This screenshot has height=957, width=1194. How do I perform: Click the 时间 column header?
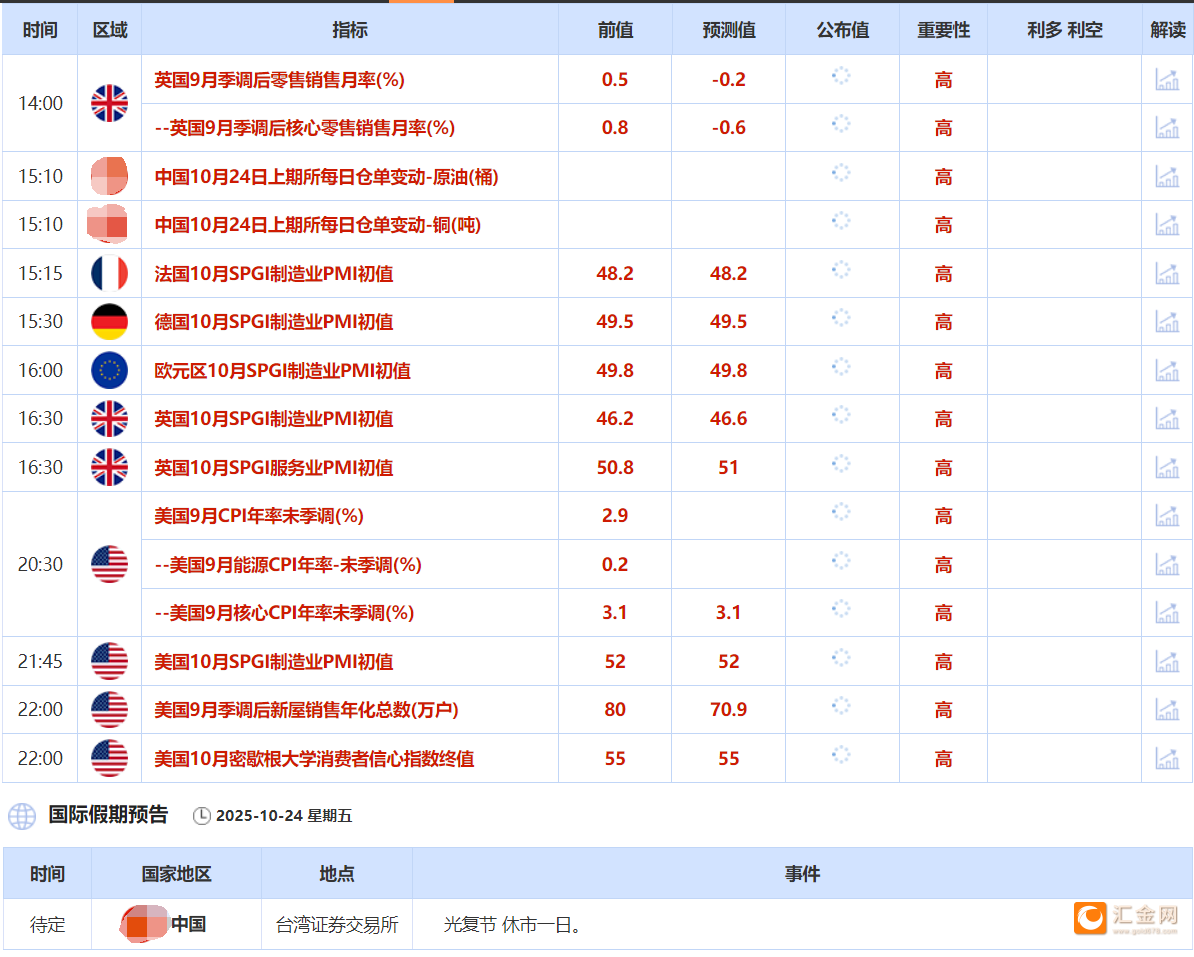tap(39, 30)
